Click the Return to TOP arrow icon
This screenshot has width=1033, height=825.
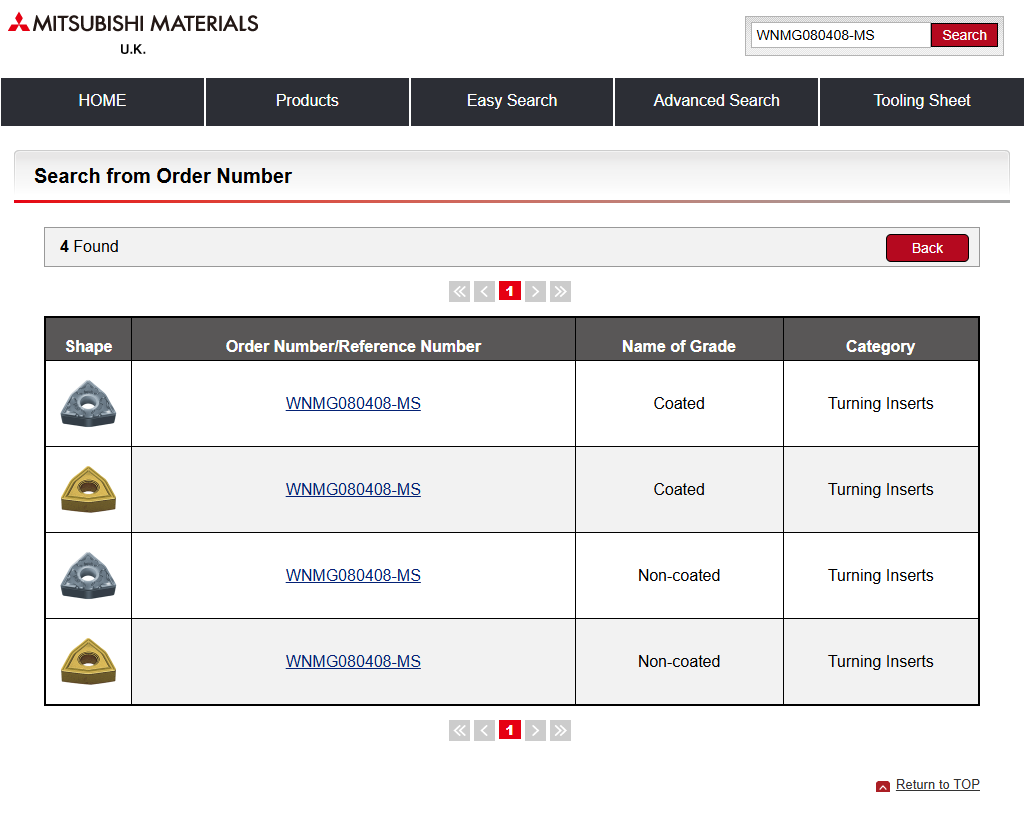(883, 786)
